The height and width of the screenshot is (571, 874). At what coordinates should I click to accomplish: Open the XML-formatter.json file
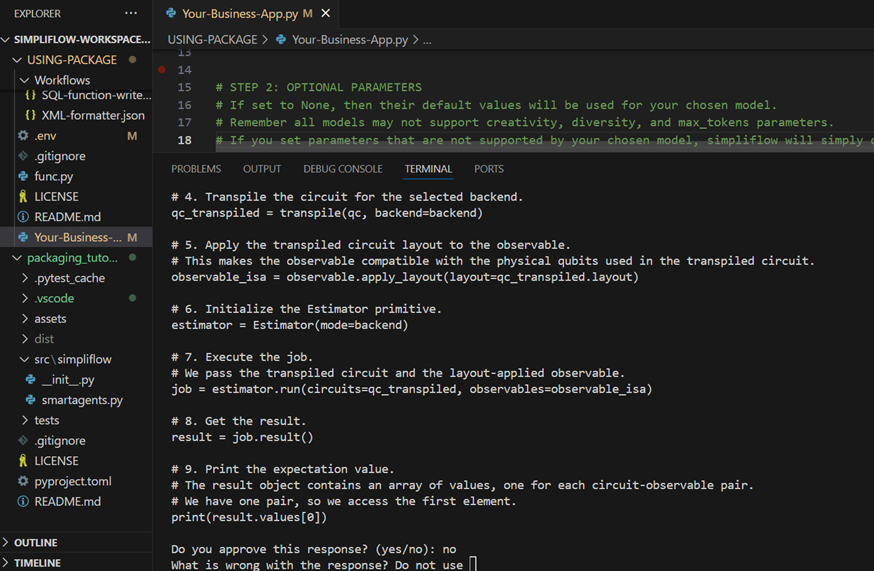(92, 115)
